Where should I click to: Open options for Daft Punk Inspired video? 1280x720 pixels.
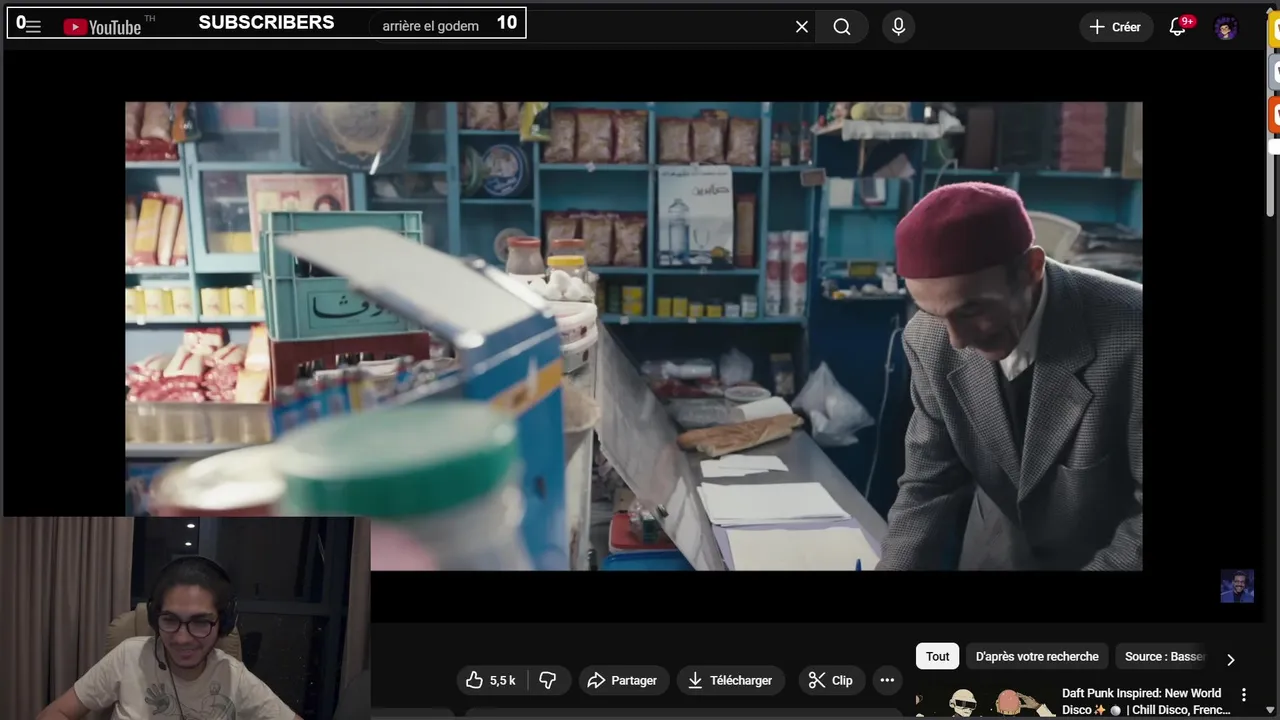(x=1244, y=694)
